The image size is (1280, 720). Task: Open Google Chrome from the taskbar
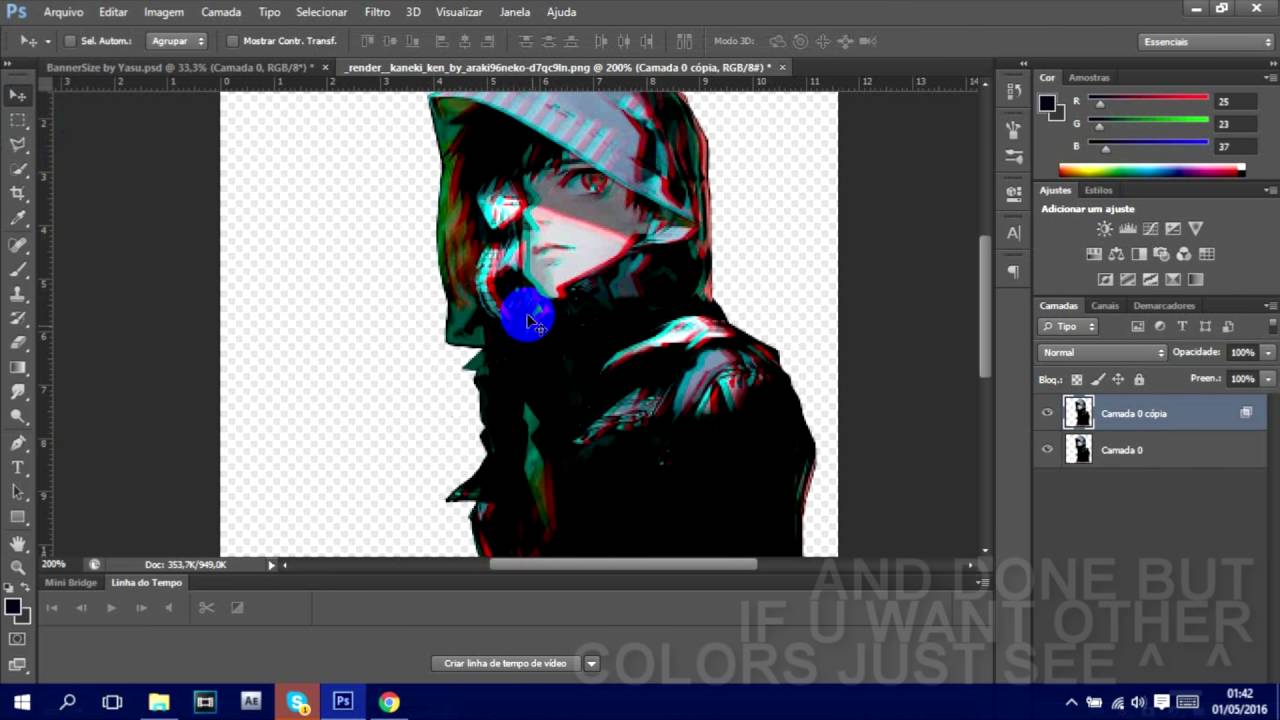(389, 702)
